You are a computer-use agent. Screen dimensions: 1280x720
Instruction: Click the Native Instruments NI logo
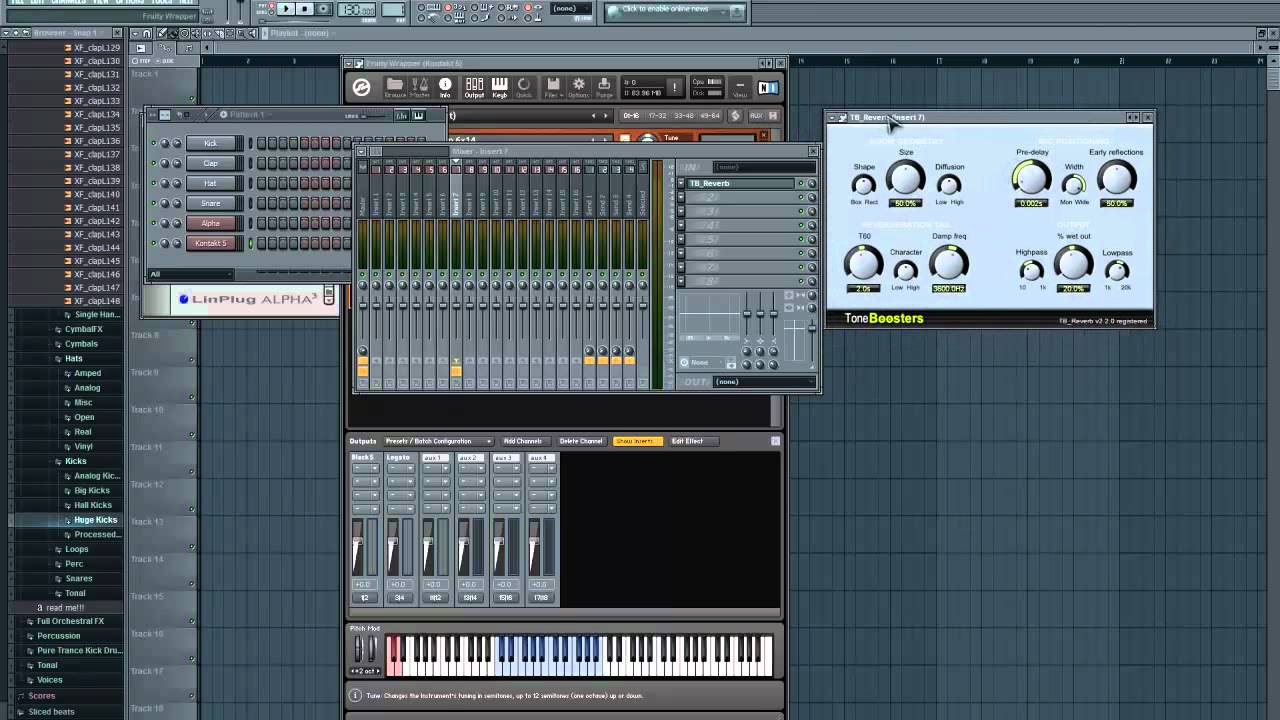coord(768,88)
